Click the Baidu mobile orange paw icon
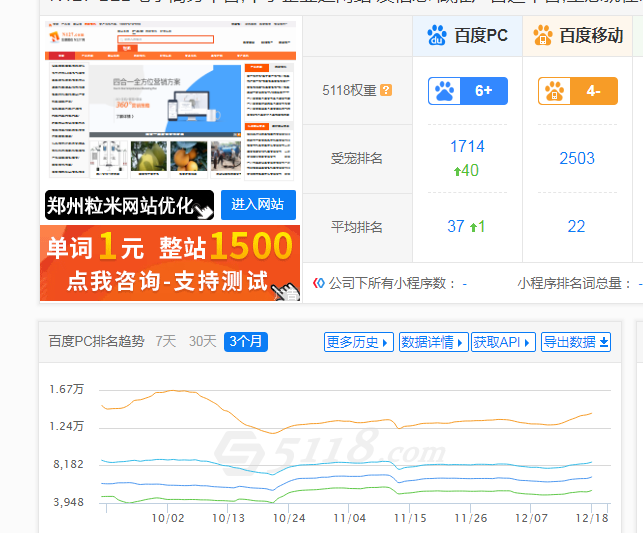Image resolution: width=643 pixels, height=533 pixels. click(543, 35)
